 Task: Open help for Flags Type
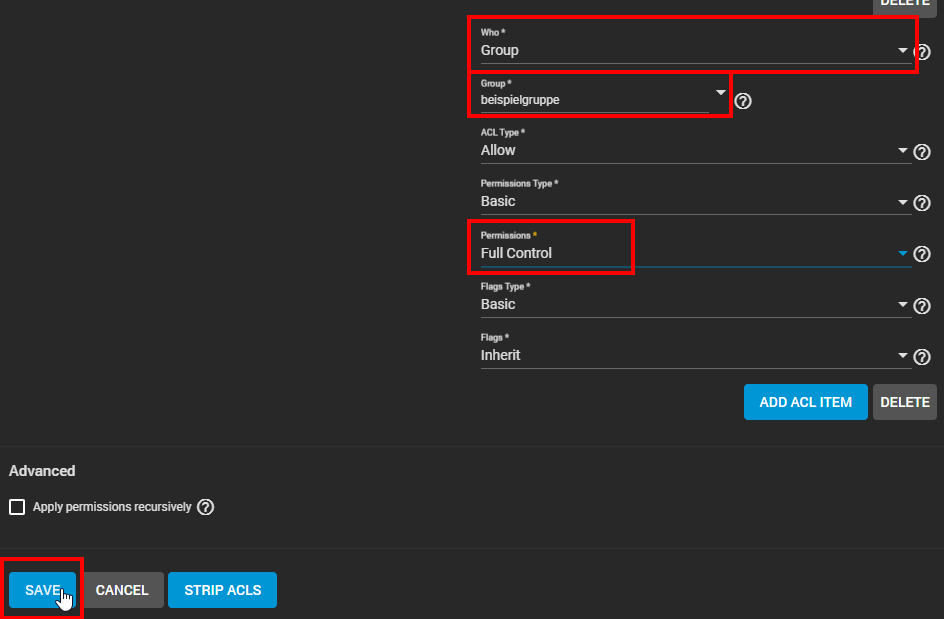coord(922,306)
